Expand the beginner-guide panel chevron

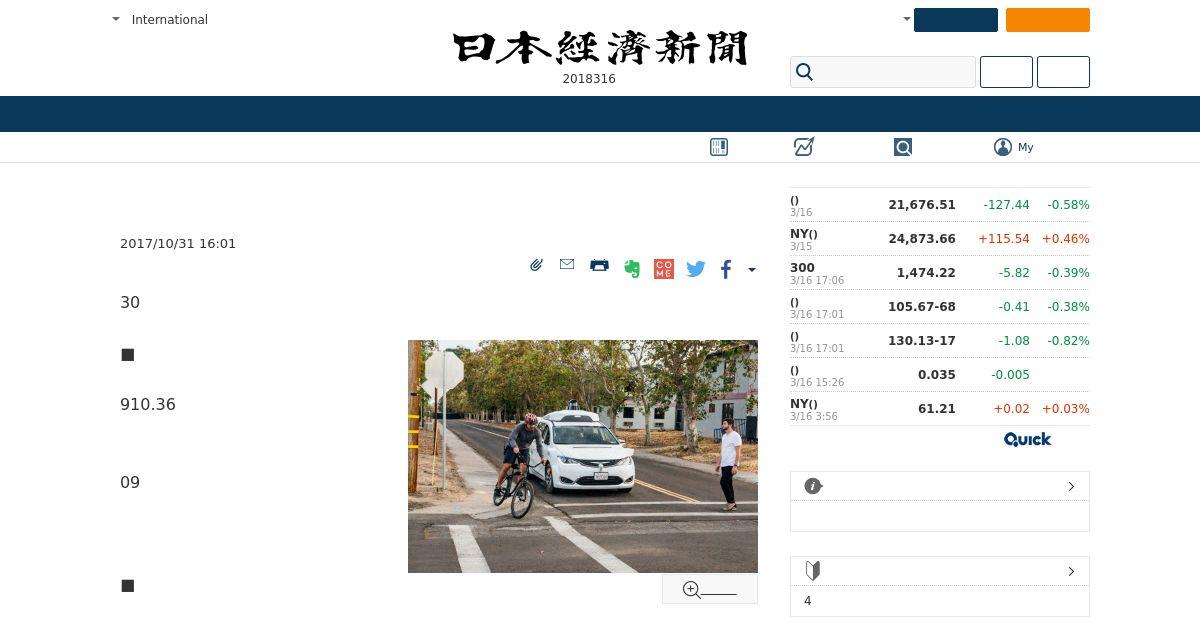click(1071, 571)
